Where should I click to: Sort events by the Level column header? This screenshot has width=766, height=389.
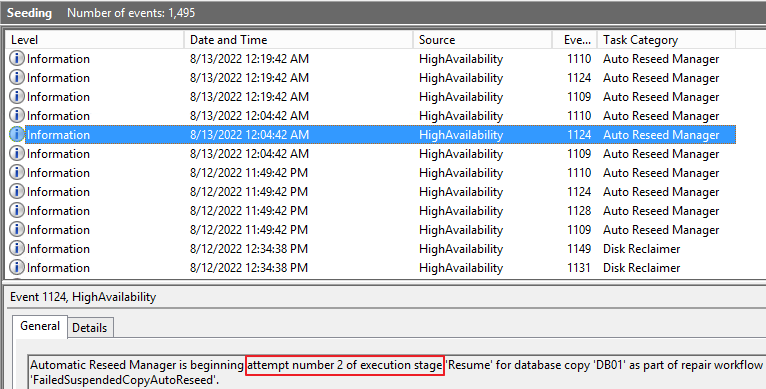click(95, 40)
